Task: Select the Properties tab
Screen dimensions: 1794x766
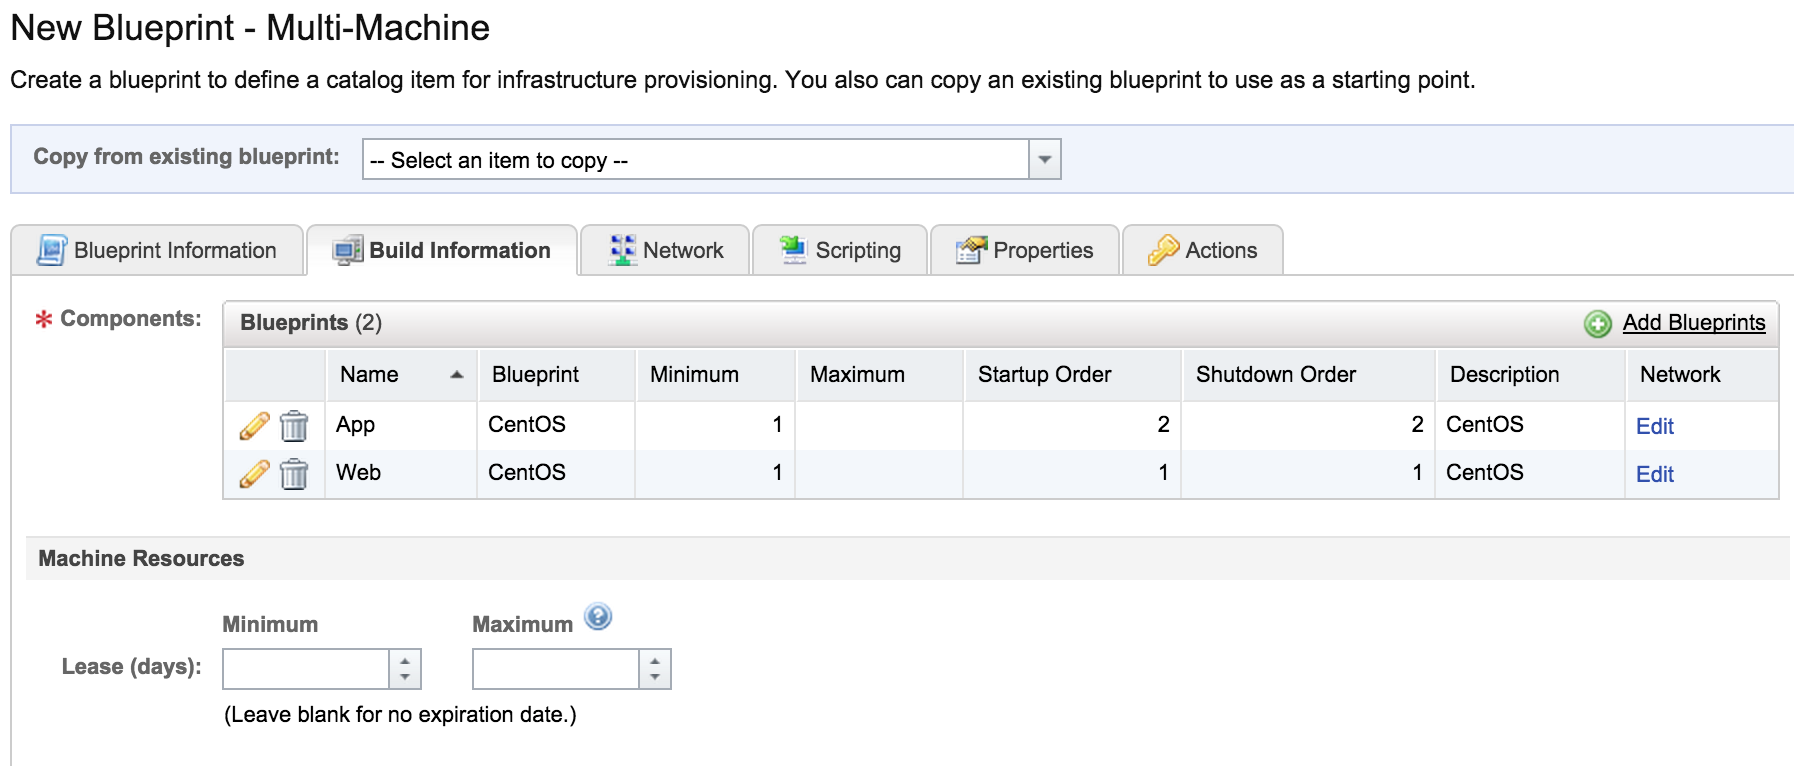Action: coord(1024,250)
